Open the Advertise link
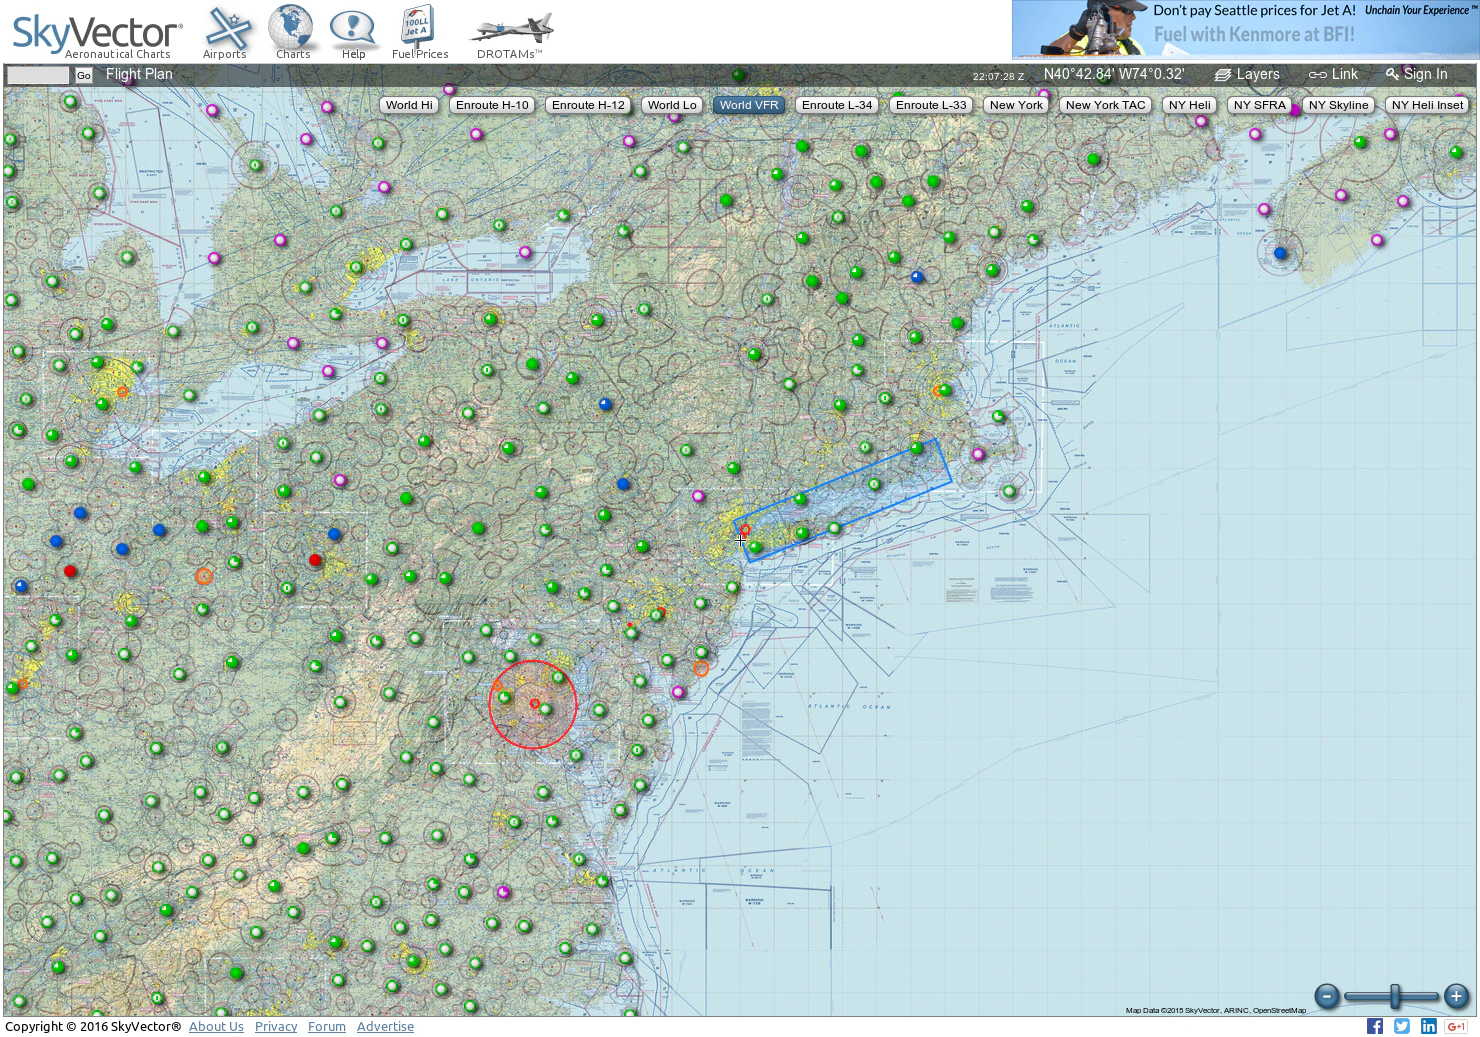This screenshot has height=1037, width=1480. (x=385, y=1026)
